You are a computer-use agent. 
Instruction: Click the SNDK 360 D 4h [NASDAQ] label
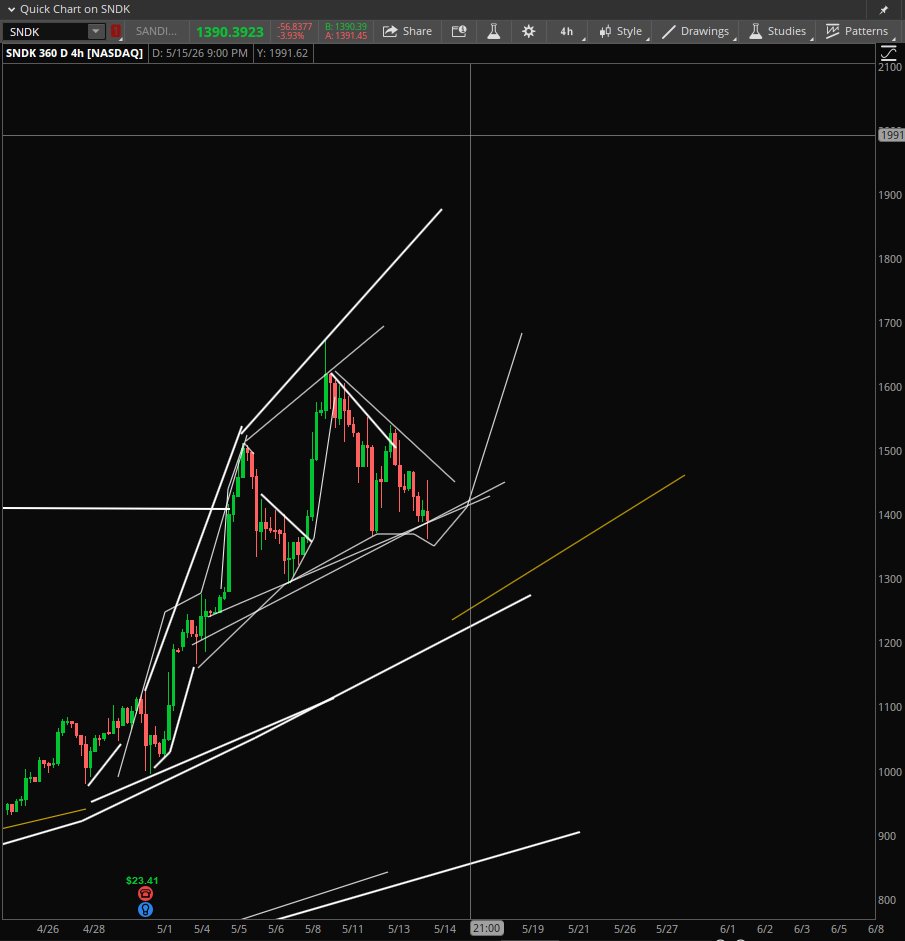[74, 53]
